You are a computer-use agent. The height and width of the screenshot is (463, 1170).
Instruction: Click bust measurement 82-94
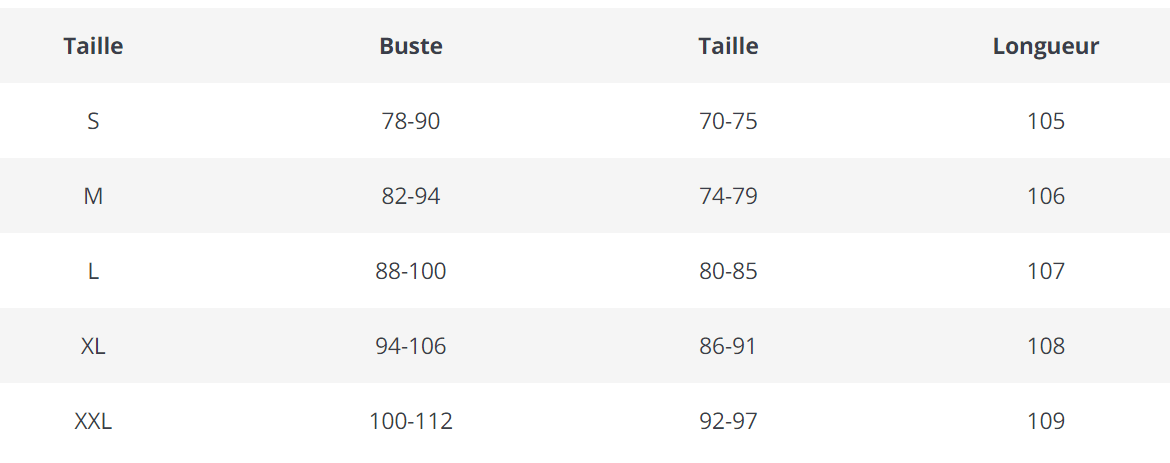click(410, 196)
